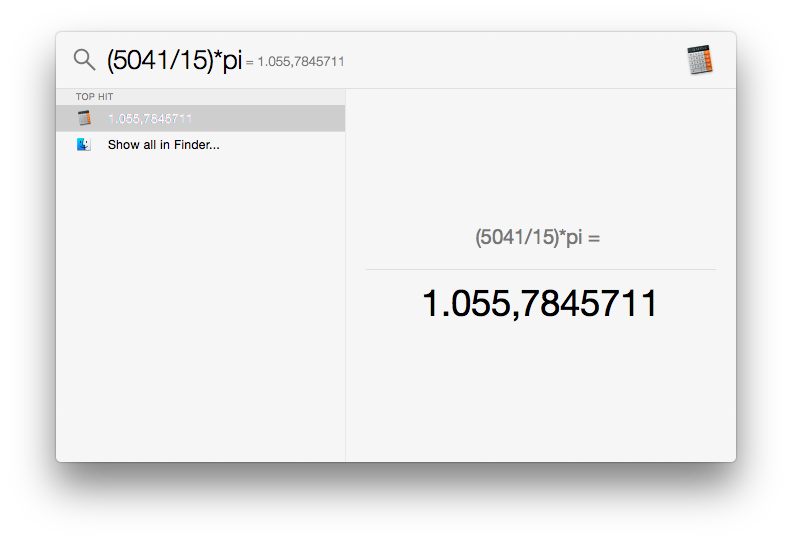Click the inline result after the query
The height and width of the screenshot is (542, 792).
click(x=295, y=62)
